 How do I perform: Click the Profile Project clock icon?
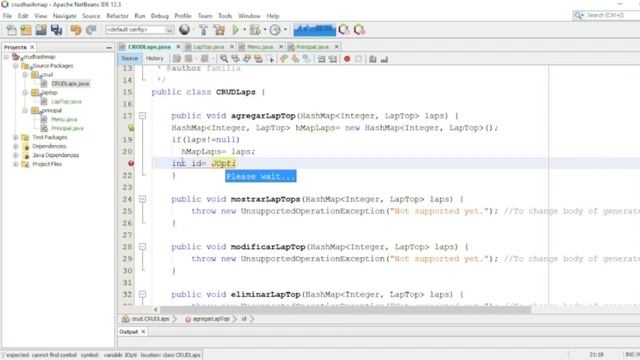tap(275, 30)
